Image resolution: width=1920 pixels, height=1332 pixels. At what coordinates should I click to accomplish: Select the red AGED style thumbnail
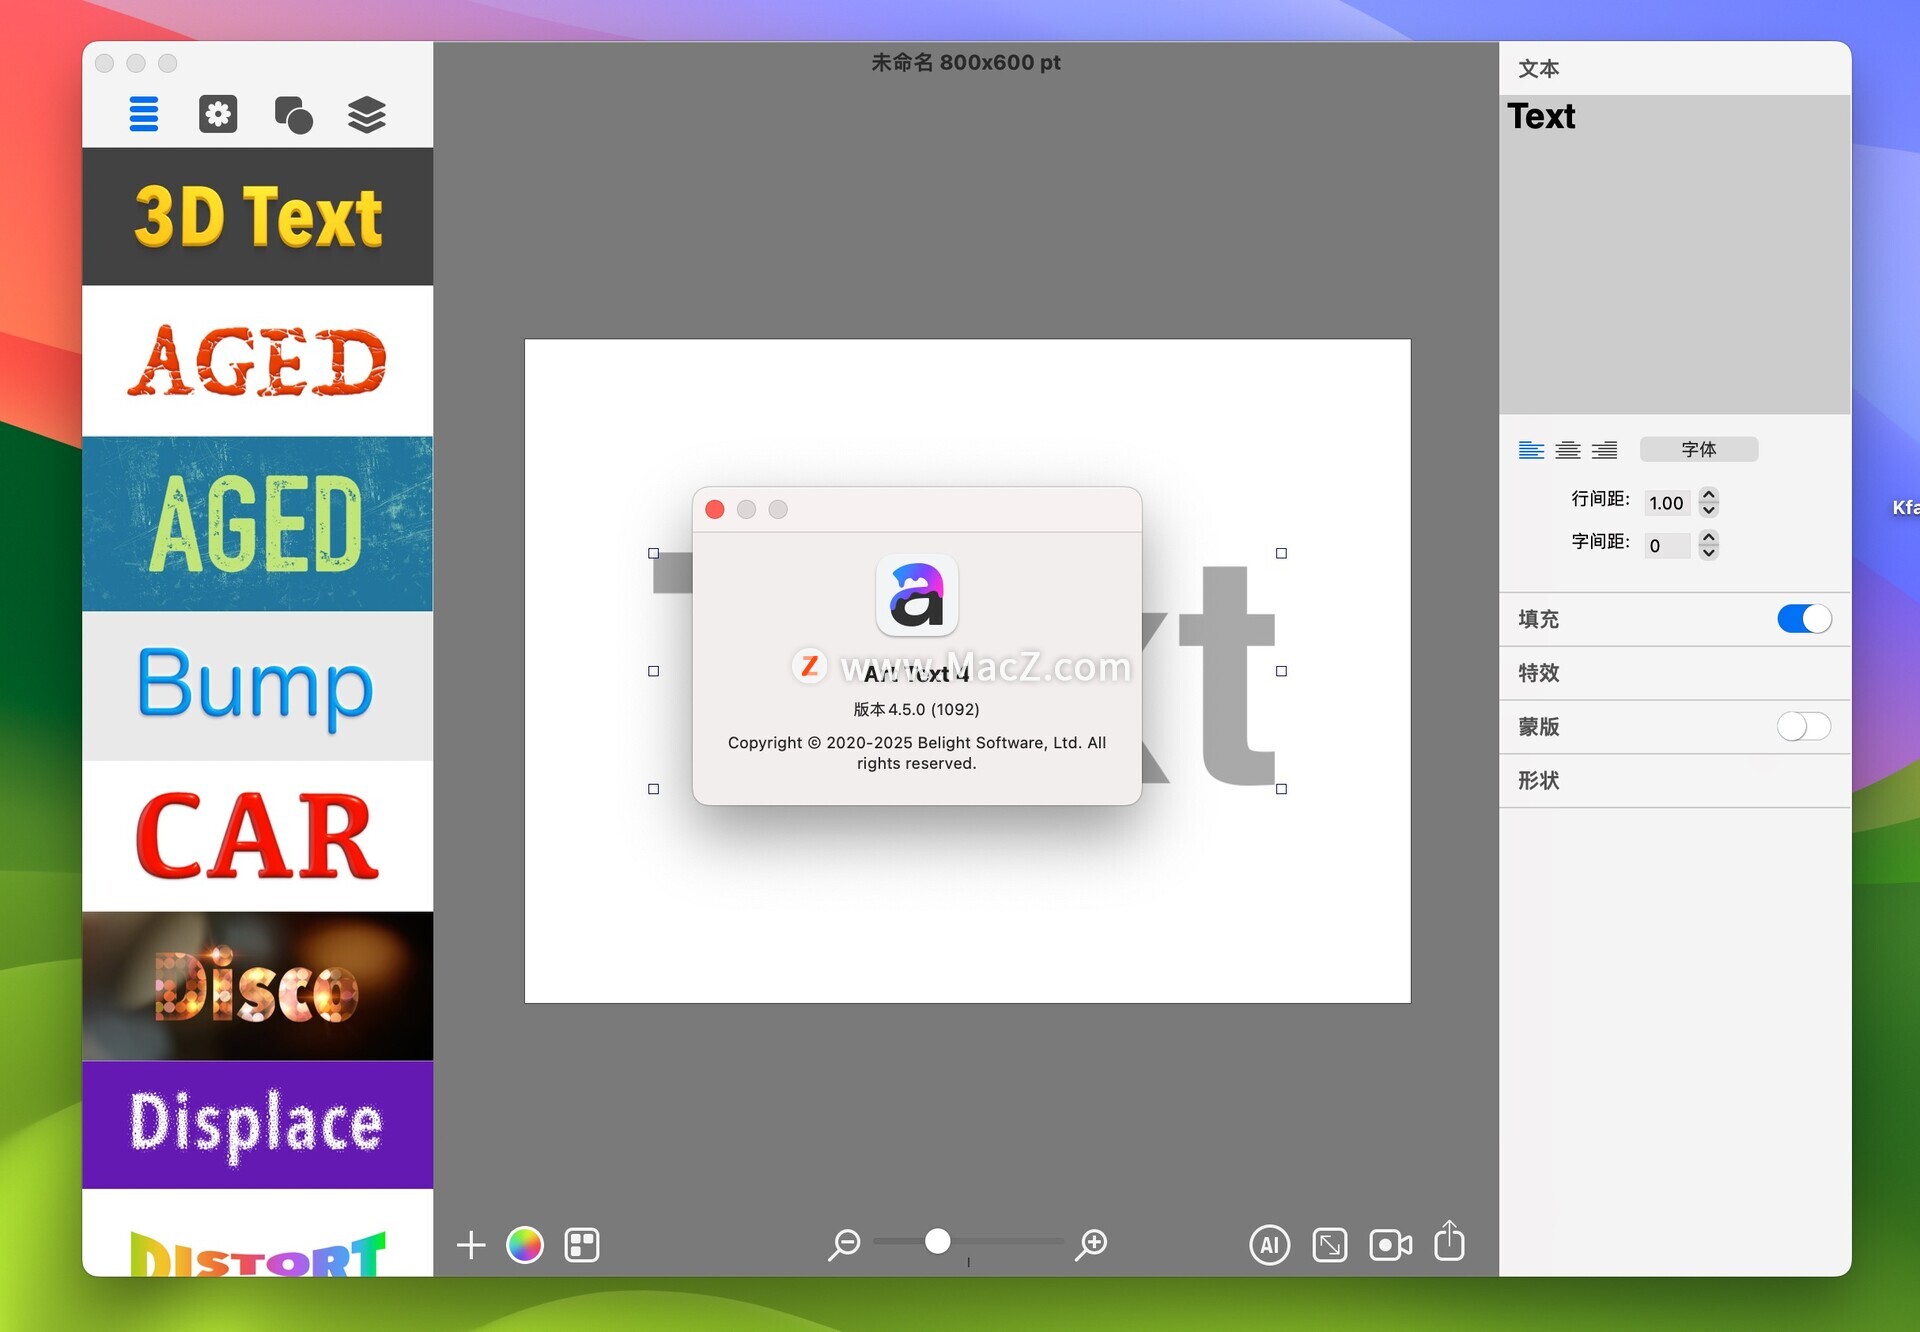click(258, 361)
